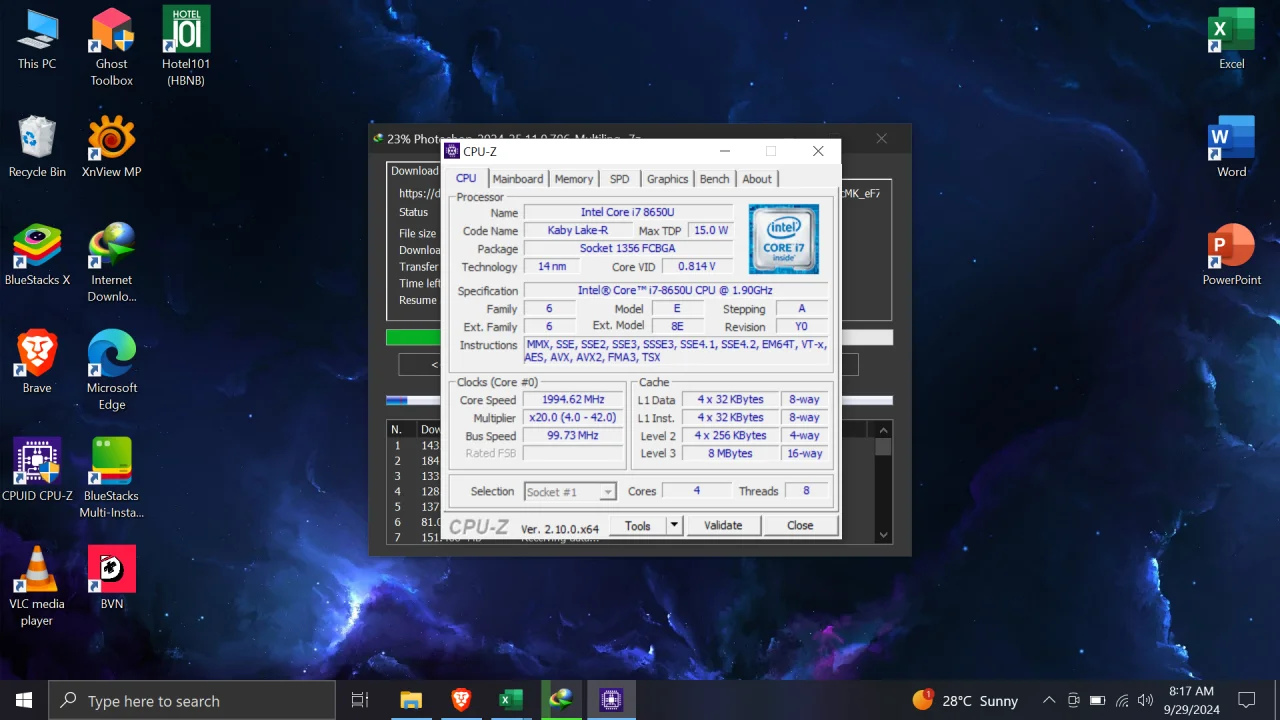Image resolution: width=1280 pixels, height=720 pixels.
Task: Click the Close button in CPU-Z
Action: [x=800, y=525]
